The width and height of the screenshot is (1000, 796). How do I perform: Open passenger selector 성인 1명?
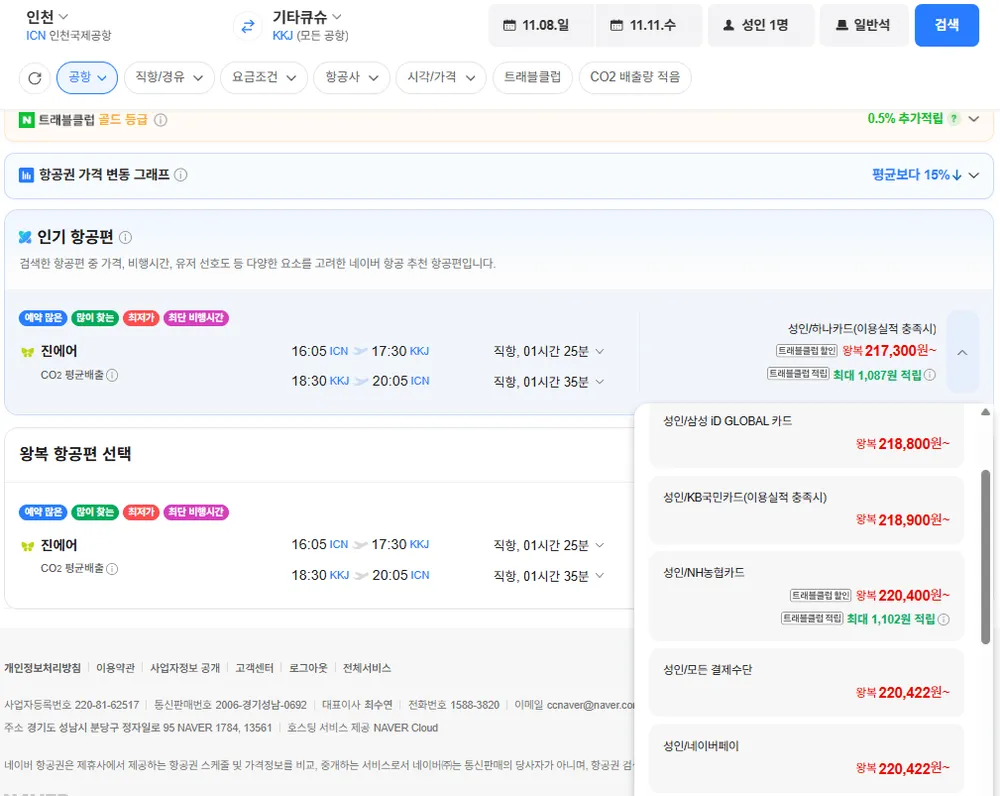point(761,26)
